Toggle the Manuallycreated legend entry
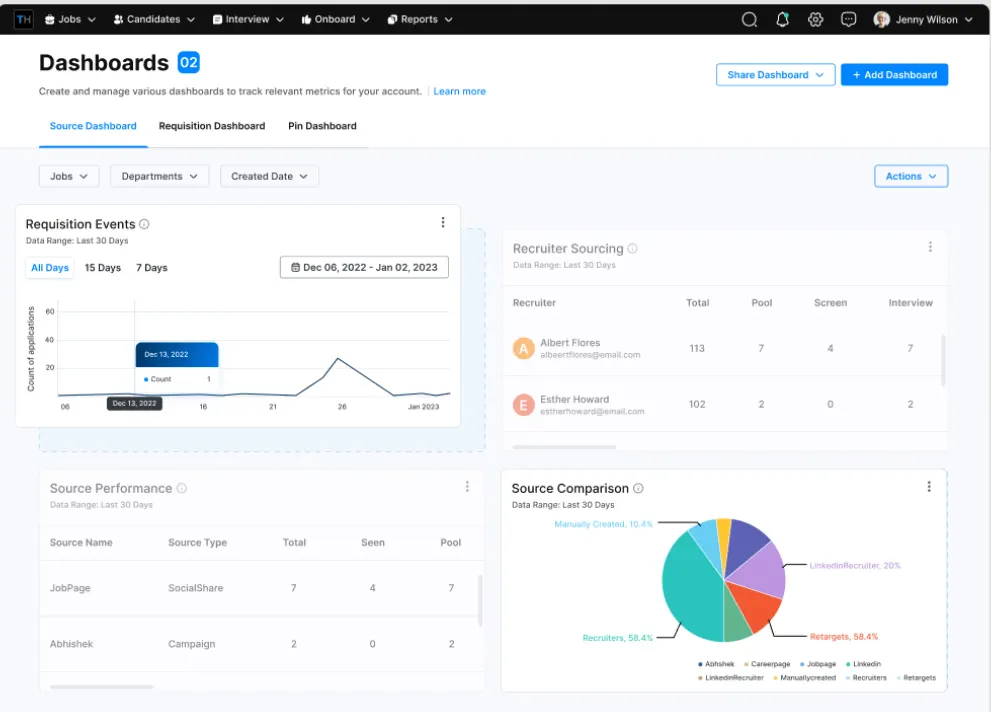The image size is (991, 712). pyautogui.click(x=805, y=678)
